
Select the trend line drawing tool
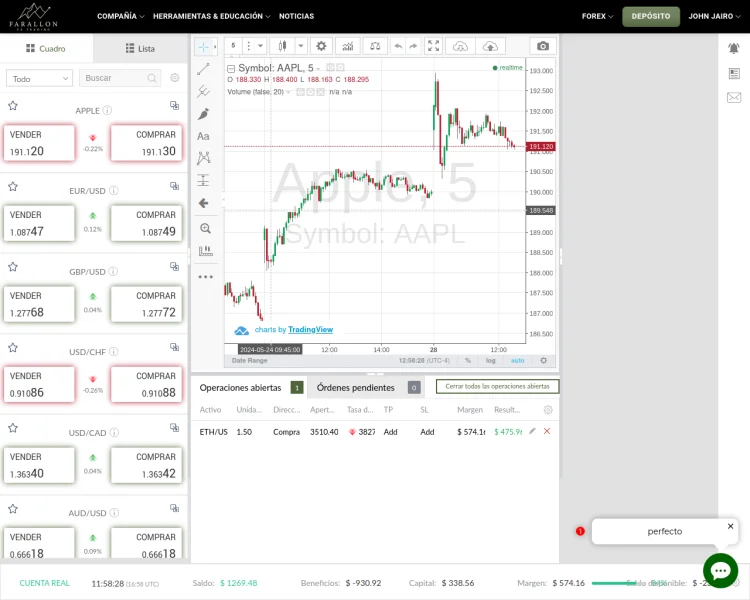tap(203, 69)
